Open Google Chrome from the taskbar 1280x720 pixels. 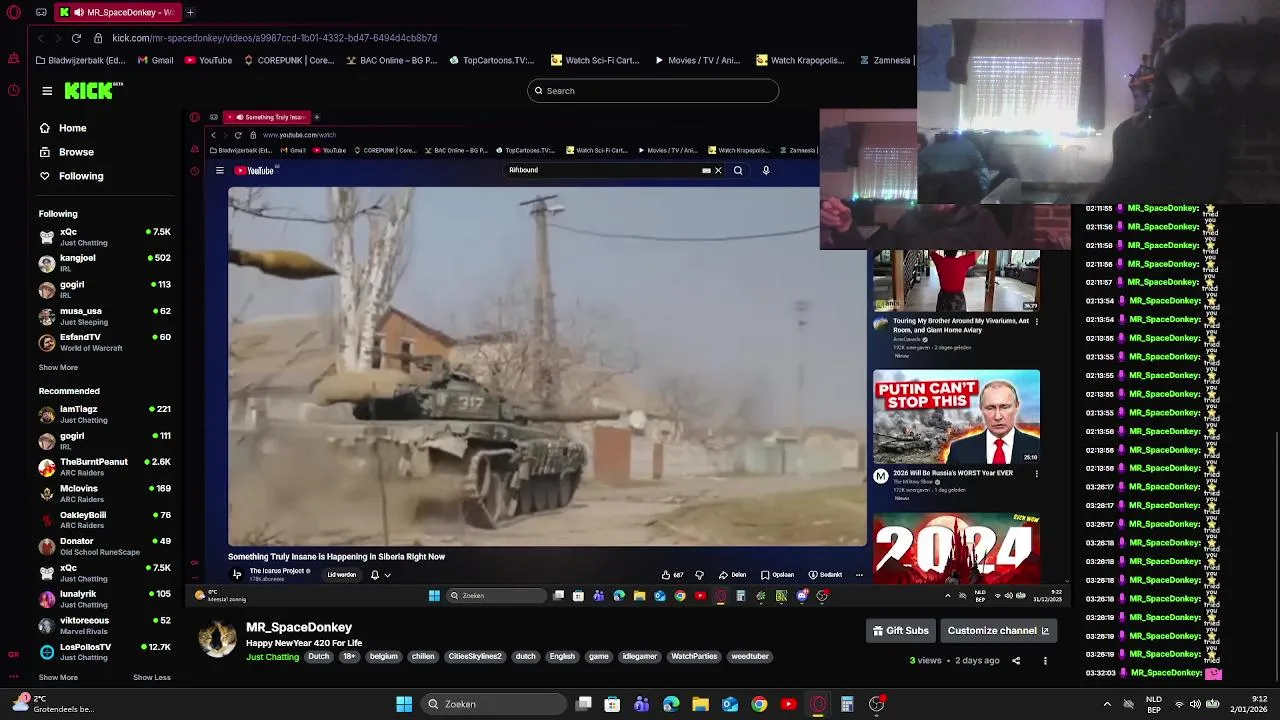(x=759, y=704)
